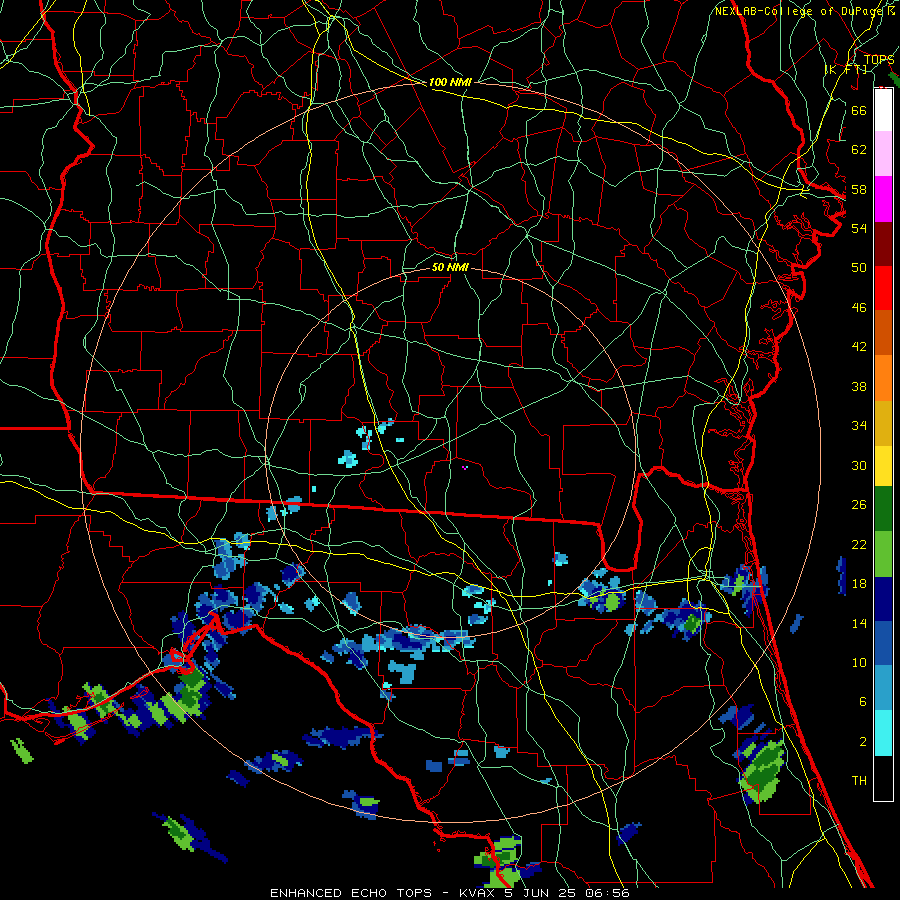Click the dark orange legend swatch below 46
The image size is (900, 900).
pos(883,332)
